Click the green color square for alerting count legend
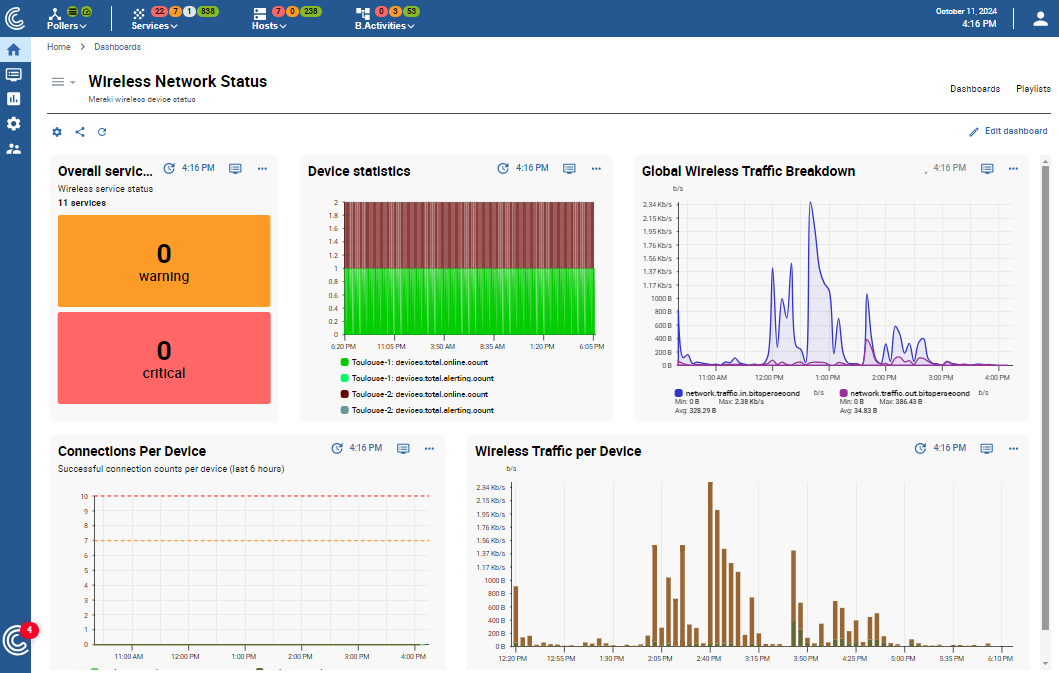 point(347,378)
